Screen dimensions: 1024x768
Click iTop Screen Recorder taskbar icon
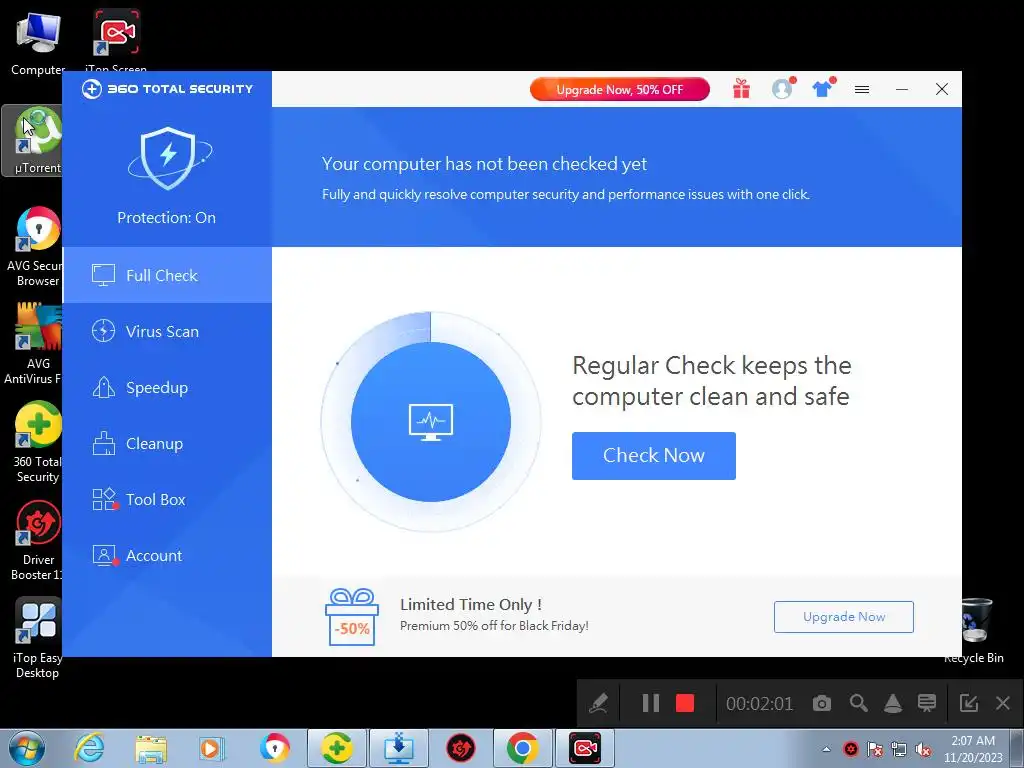click(584, 748)
